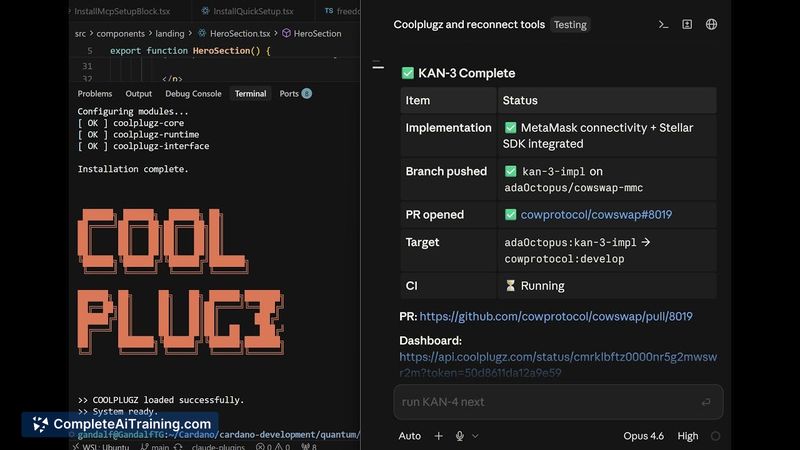Viewport: 800px width, 450px height.
Task: Click the 'coolplugz-core' terminal line
Action: (x=131, y=123)
